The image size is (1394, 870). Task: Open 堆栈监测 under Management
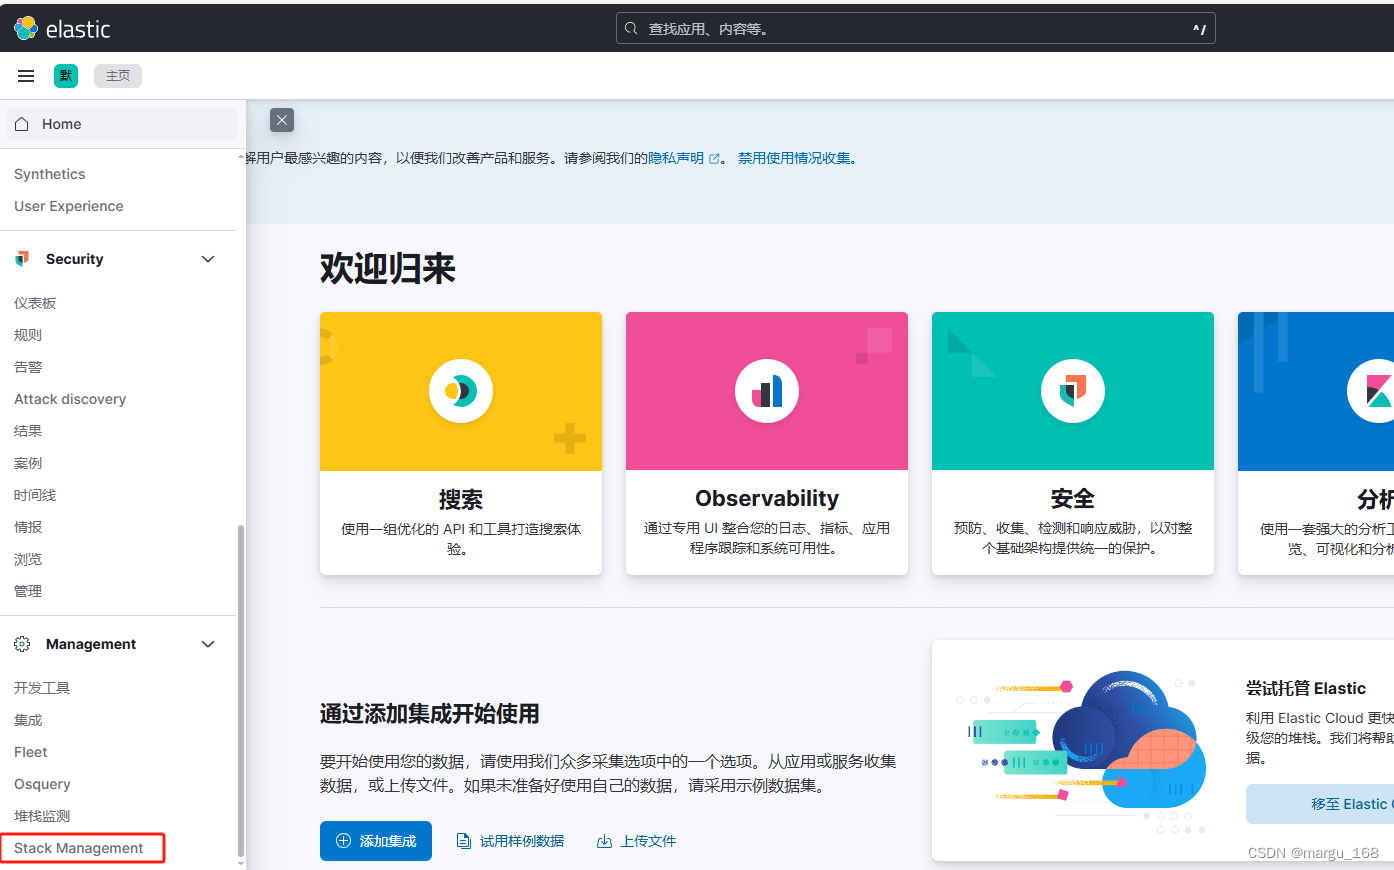pos(42,816)
